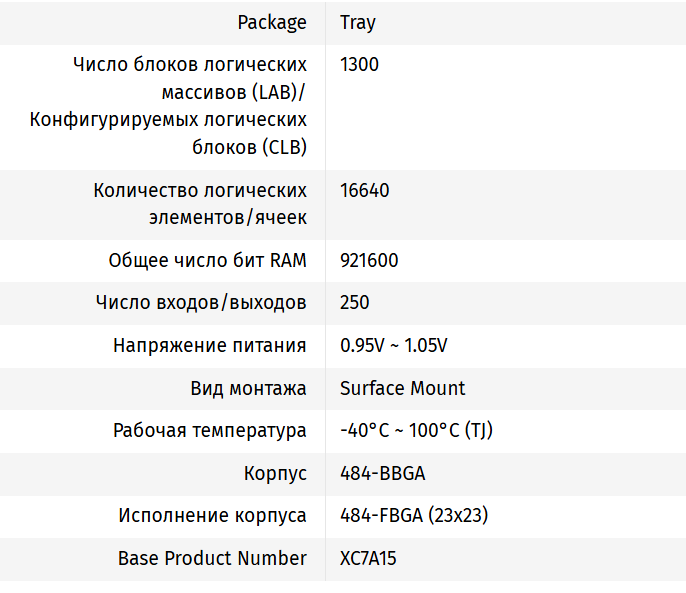
Task: Click the "Рабочая температура" label
Action: [209, 431]
